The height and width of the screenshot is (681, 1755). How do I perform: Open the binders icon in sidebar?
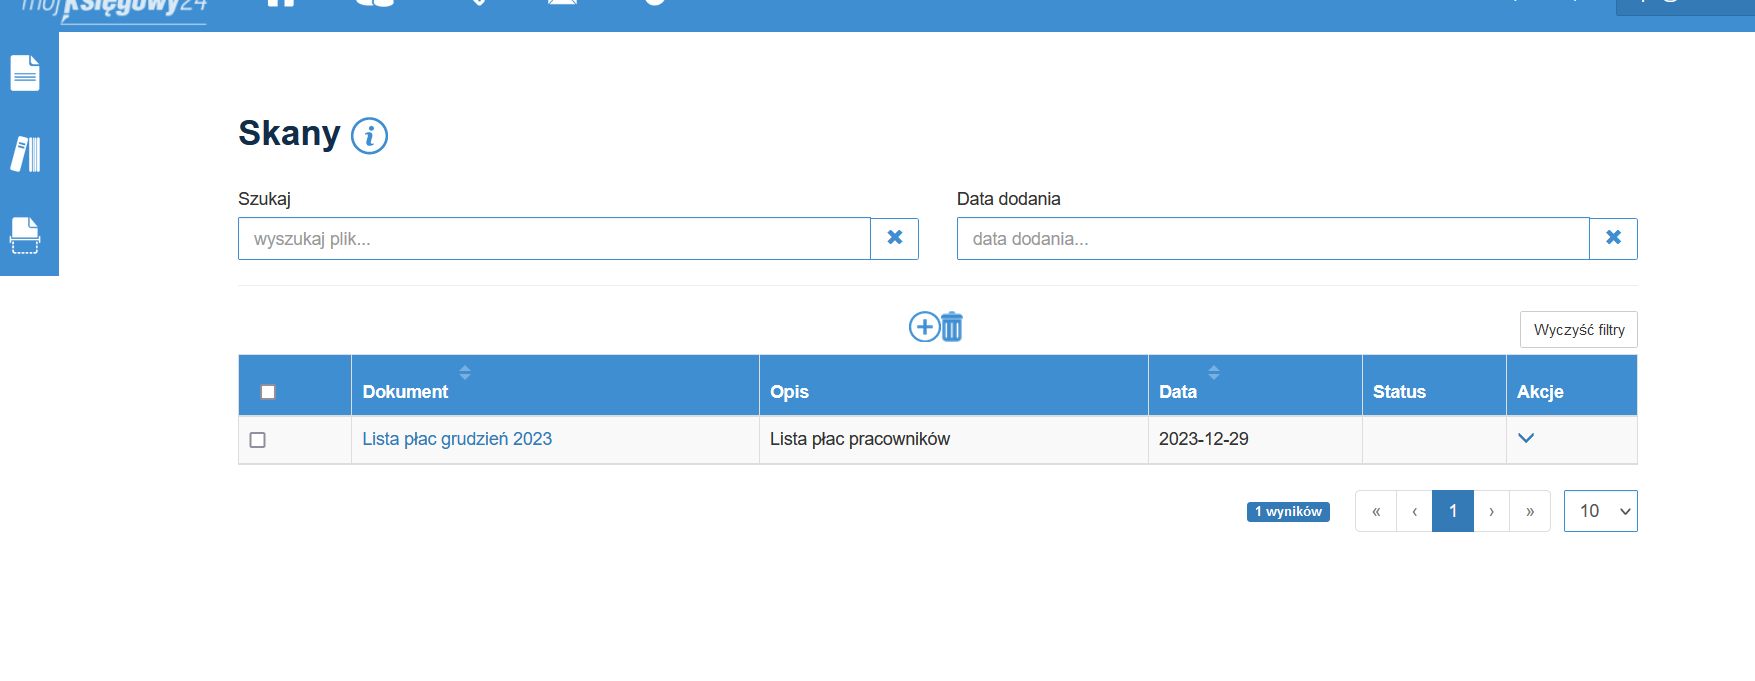(x=25, y=154)
